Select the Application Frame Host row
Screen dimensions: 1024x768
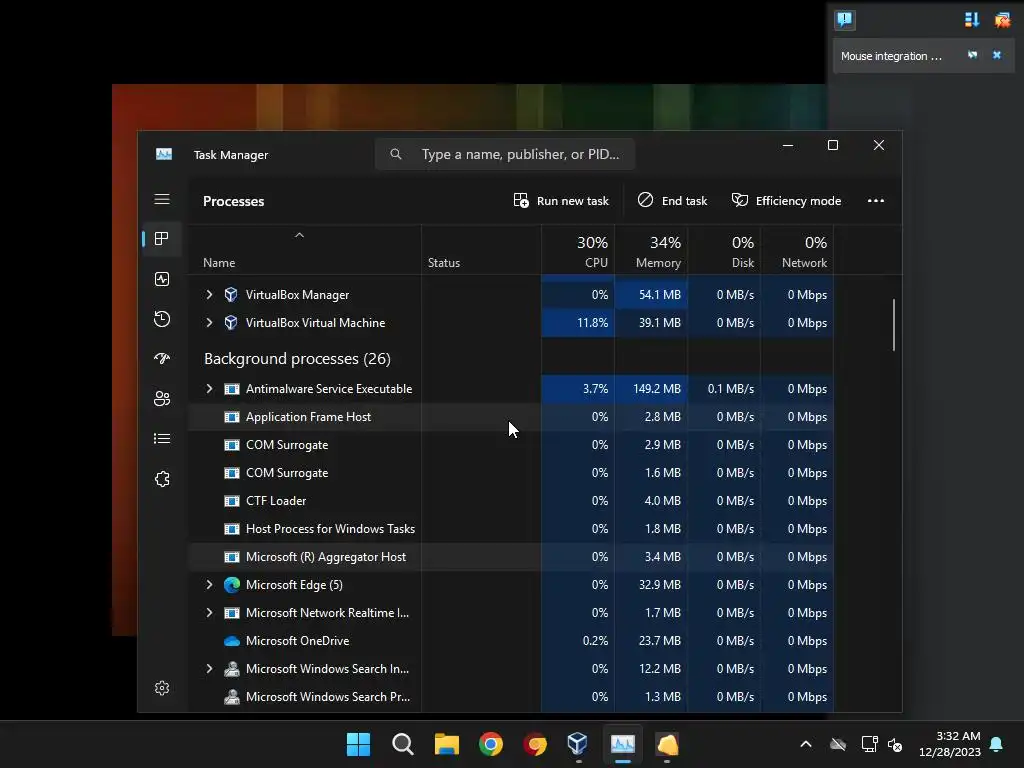[511, 417]
